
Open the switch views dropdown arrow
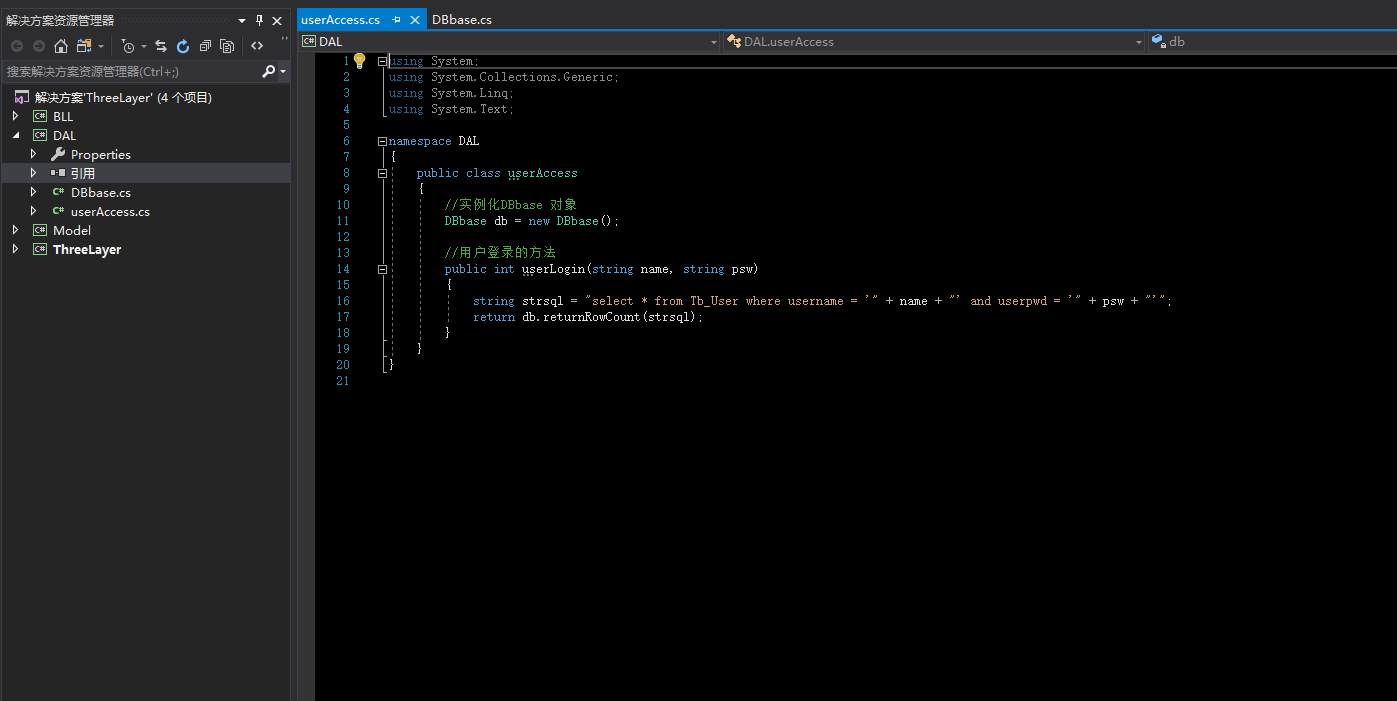(x=101, y=46)
